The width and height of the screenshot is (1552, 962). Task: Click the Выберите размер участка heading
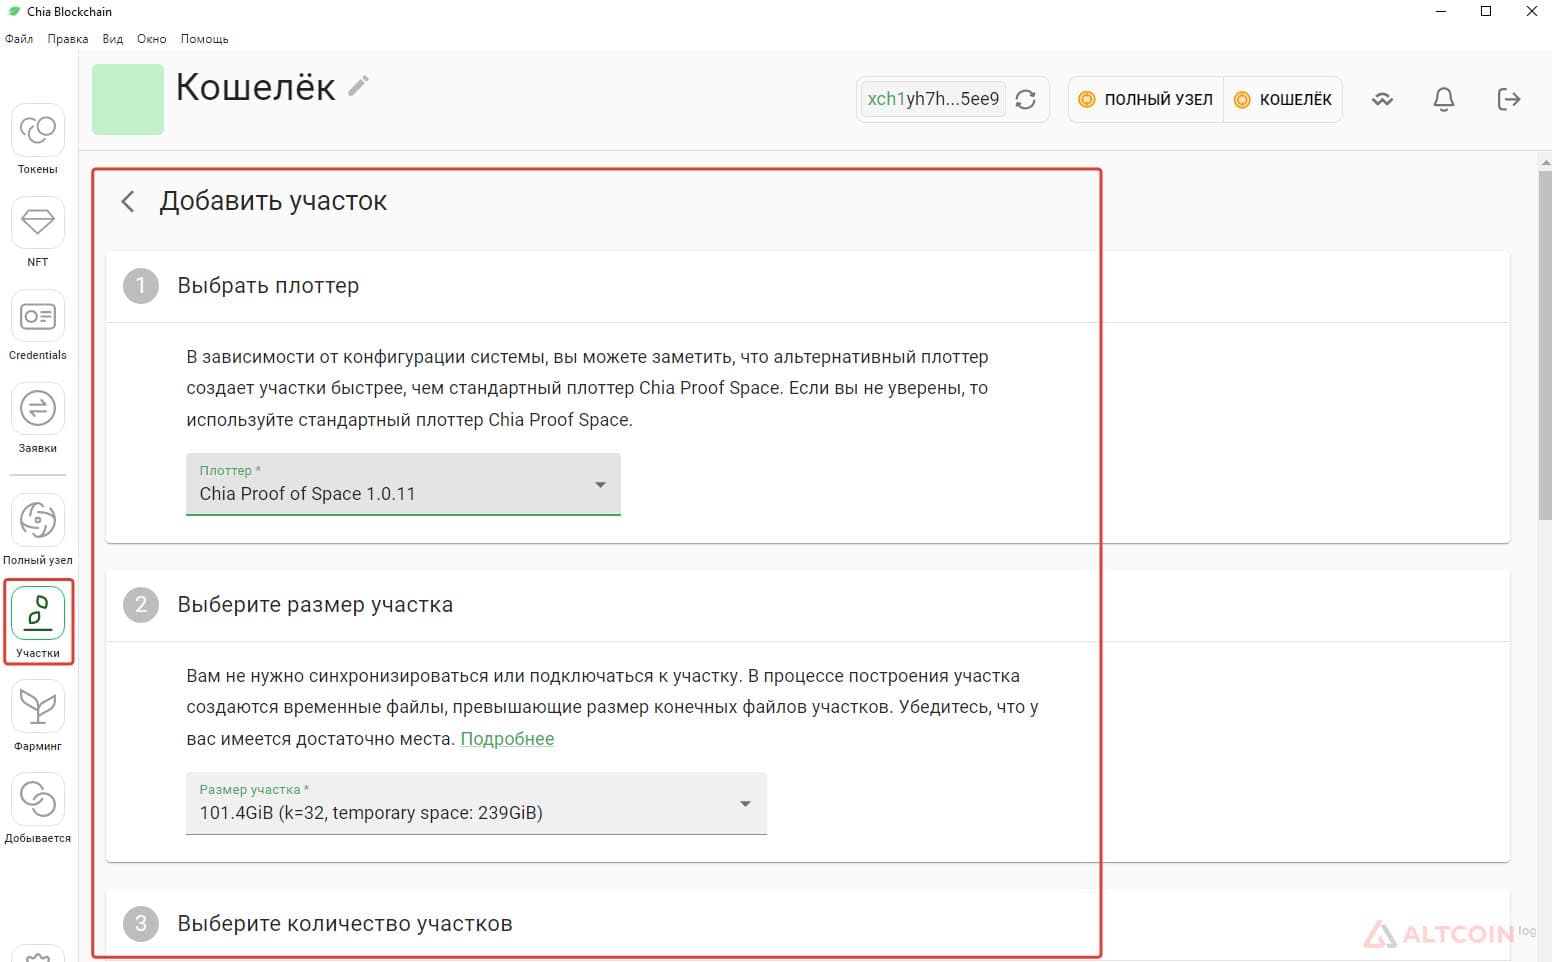pos(315,605)
